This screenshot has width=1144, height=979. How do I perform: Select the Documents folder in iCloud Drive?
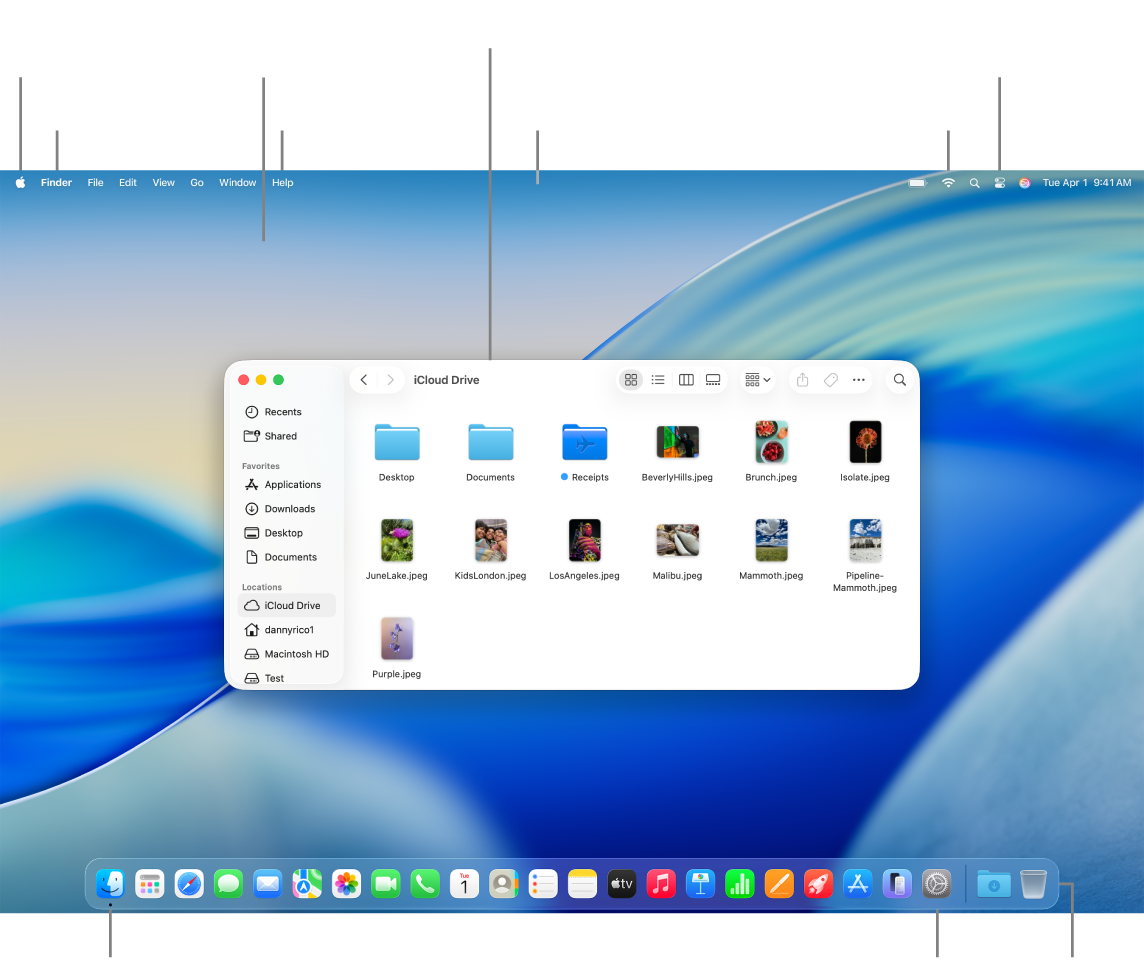click(490, 443)
